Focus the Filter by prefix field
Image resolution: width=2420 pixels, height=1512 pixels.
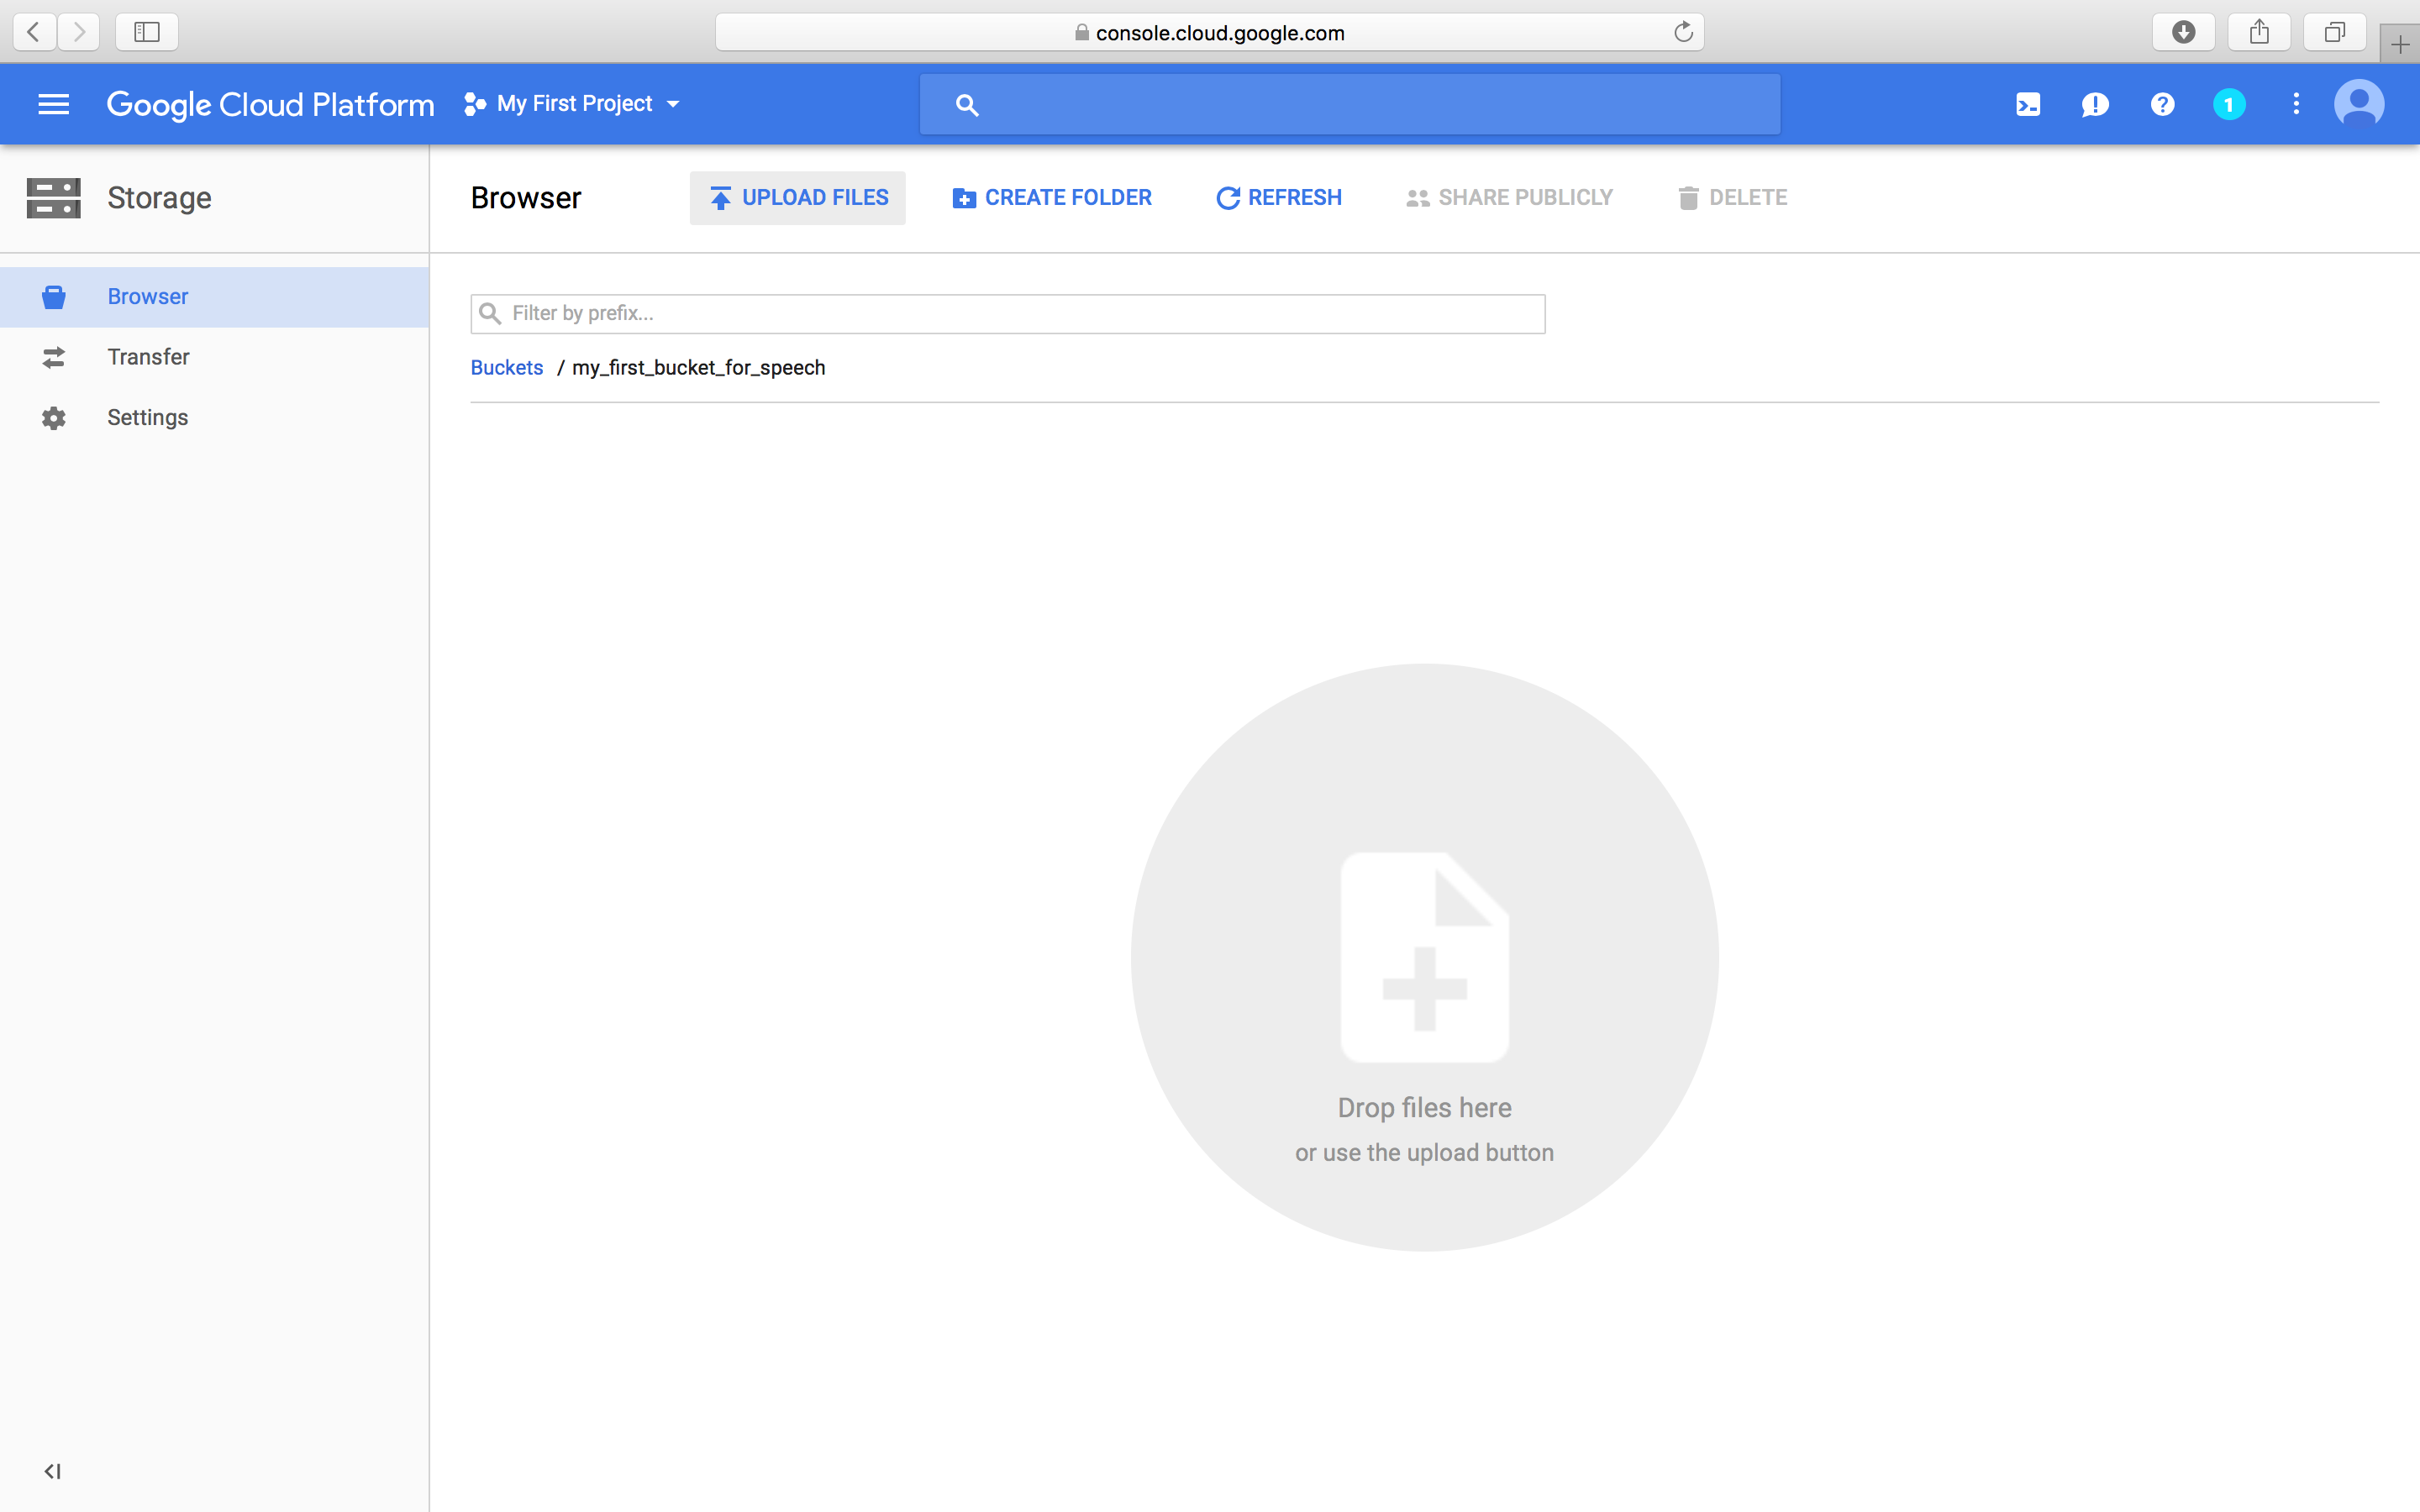(1007, 314)
